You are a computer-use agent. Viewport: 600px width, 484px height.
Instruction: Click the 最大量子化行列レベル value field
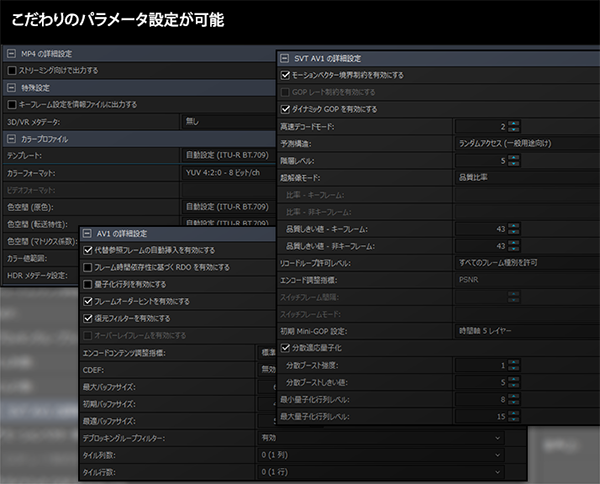tap(481, 416)
